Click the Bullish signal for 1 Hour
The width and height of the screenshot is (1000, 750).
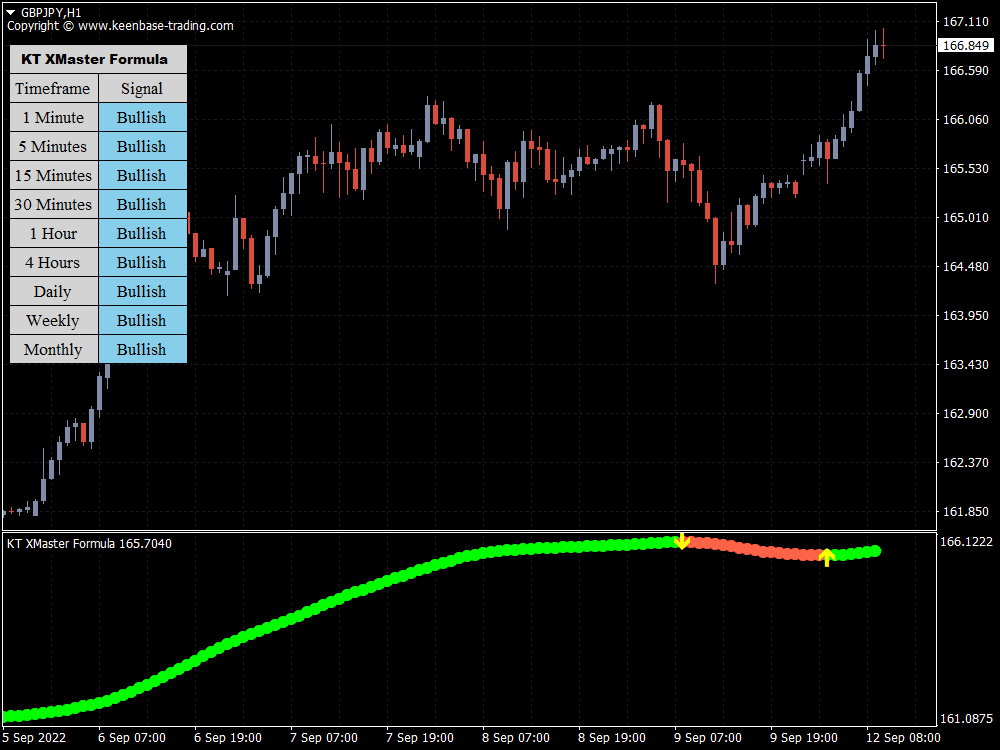point(143,233)
